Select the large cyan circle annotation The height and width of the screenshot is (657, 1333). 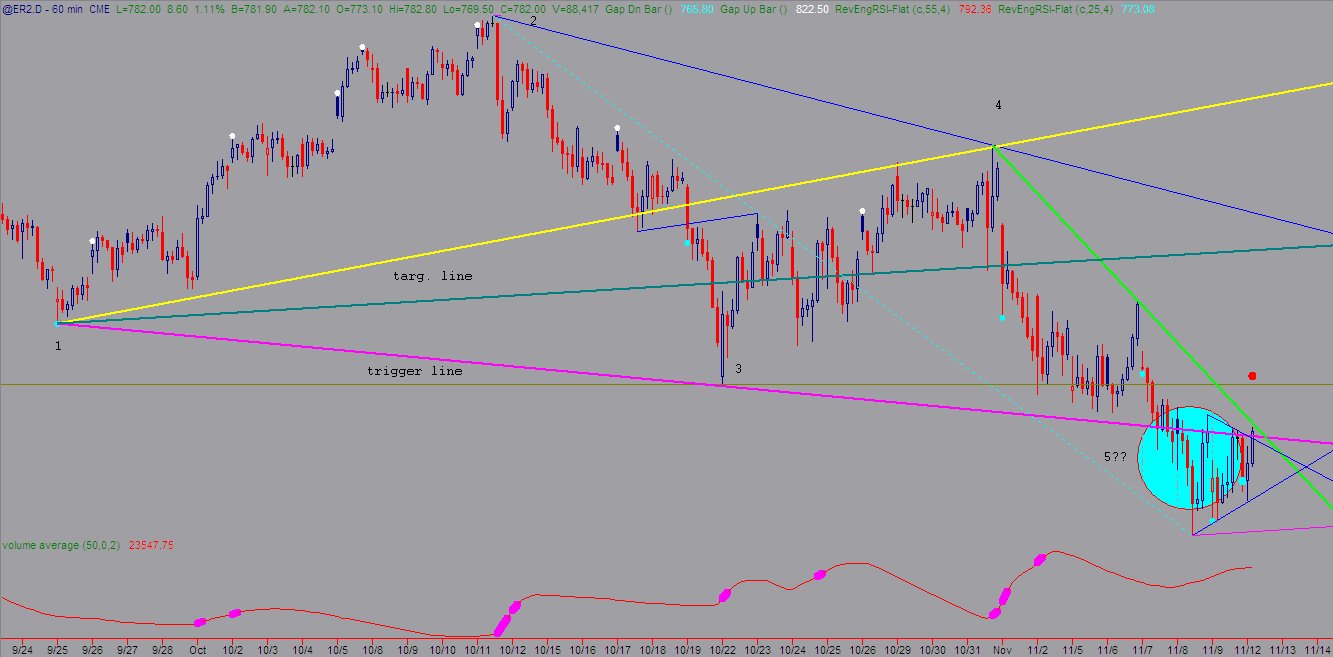point(1190,456)
